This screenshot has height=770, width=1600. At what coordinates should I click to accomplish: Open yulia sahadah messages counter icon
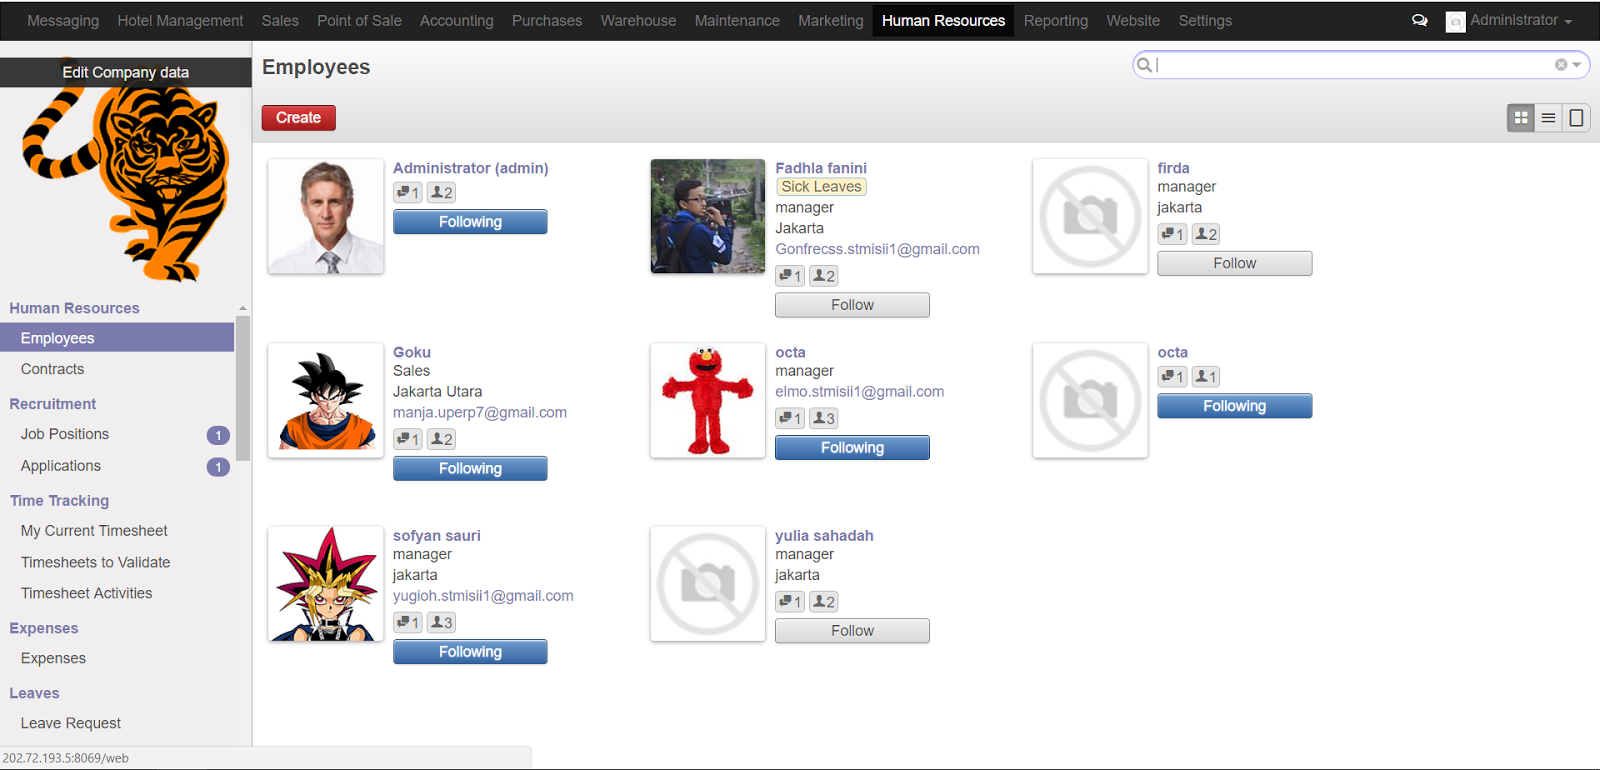pyautogui.click(x=790, y=601)
